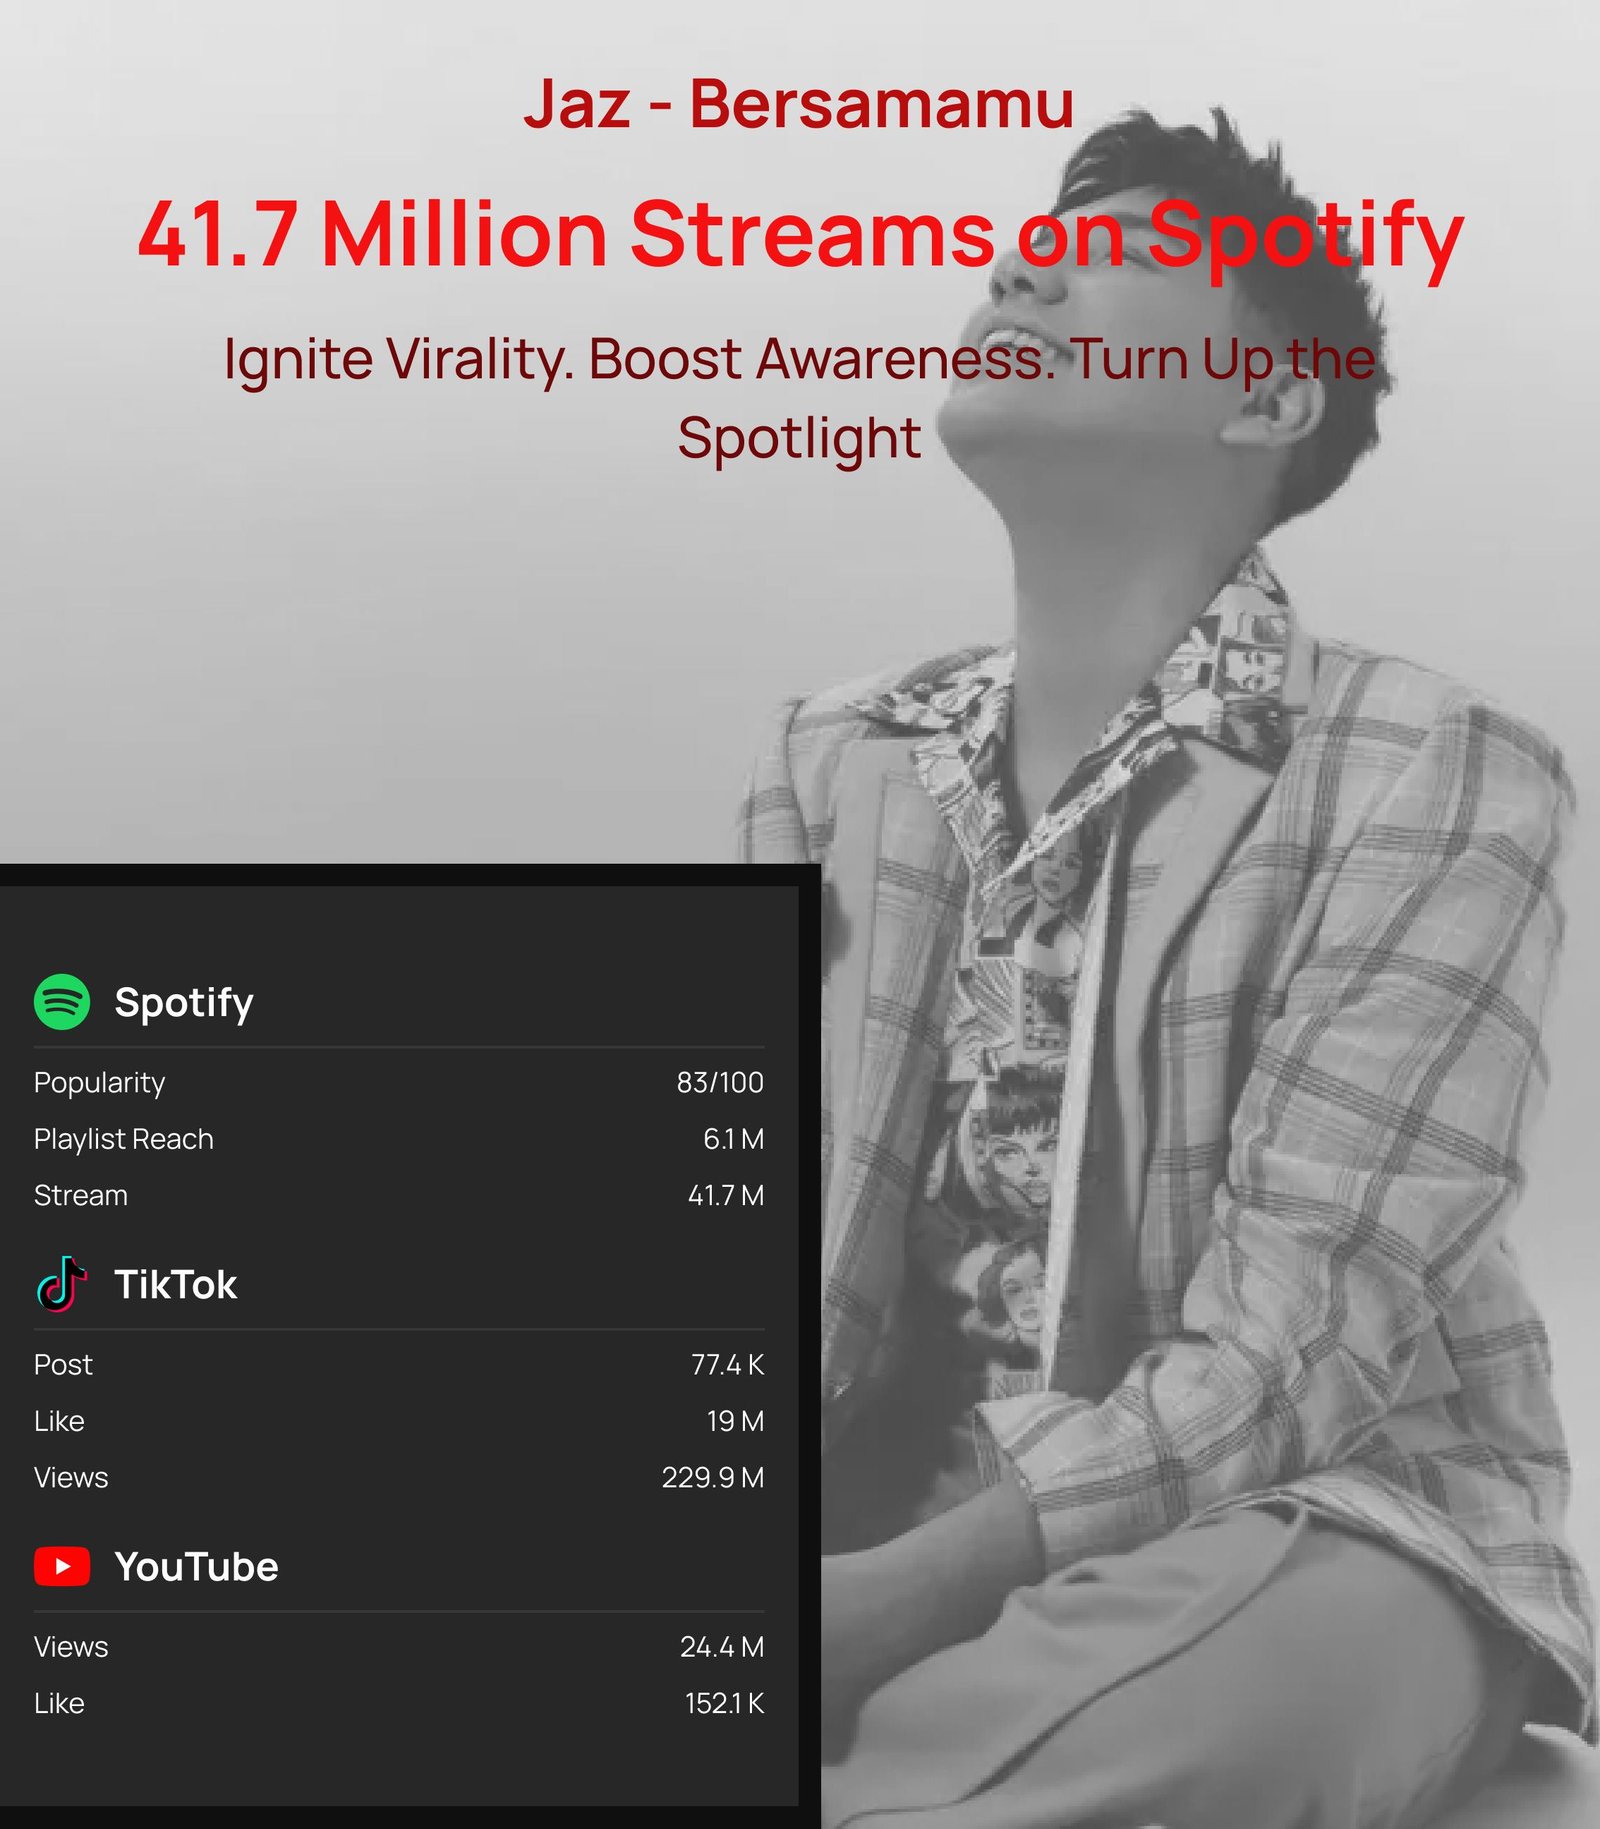The width and height of the screenshot is (1600, 1829).
Task: Click the Popularity label under Spotify
Action: [x=100, y=1083]
